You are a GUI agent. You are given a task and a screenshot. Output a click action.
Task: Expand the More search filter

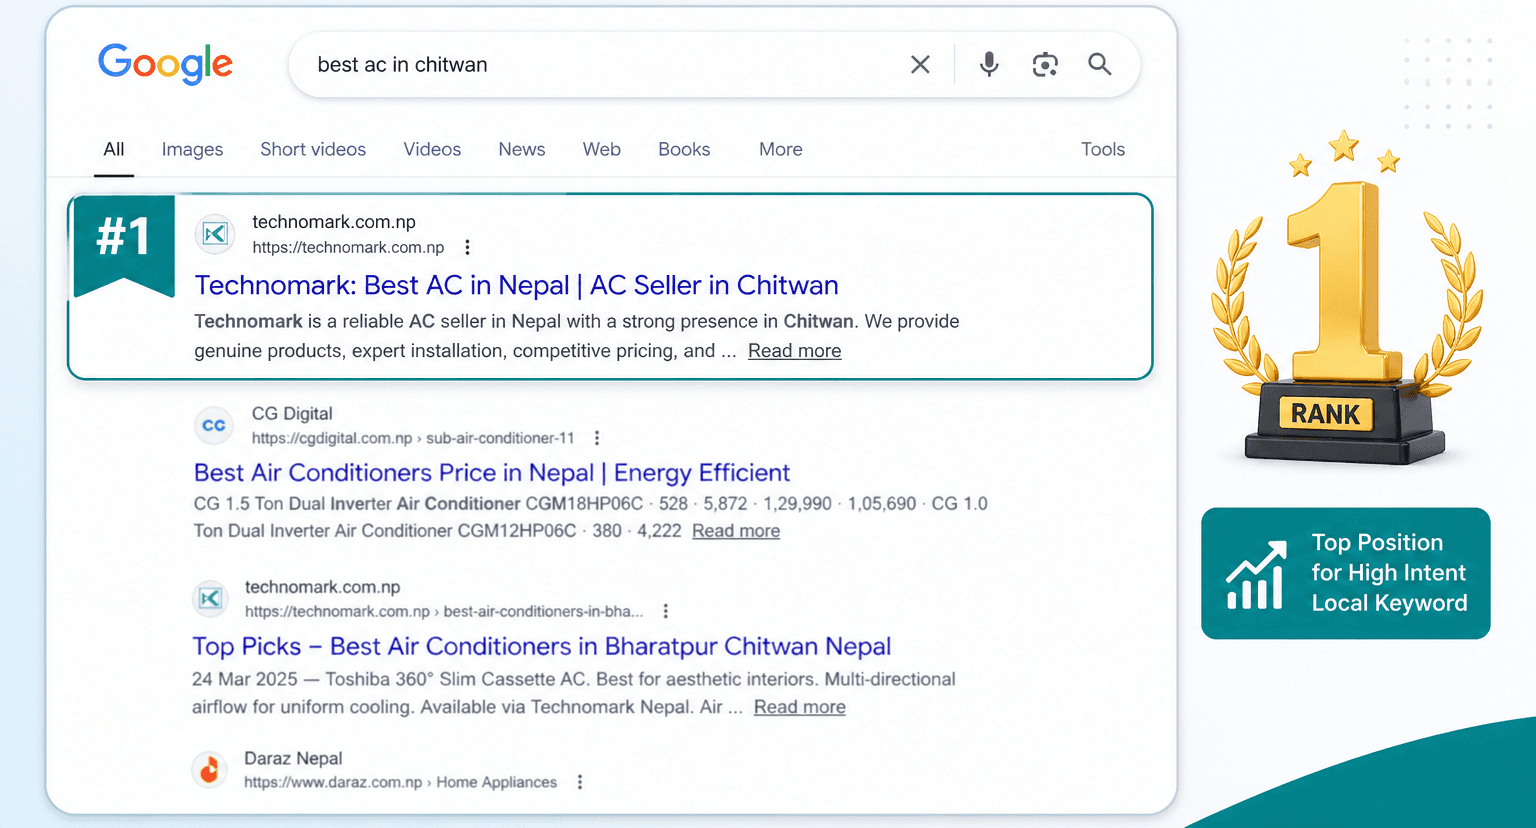pos(781,149)
